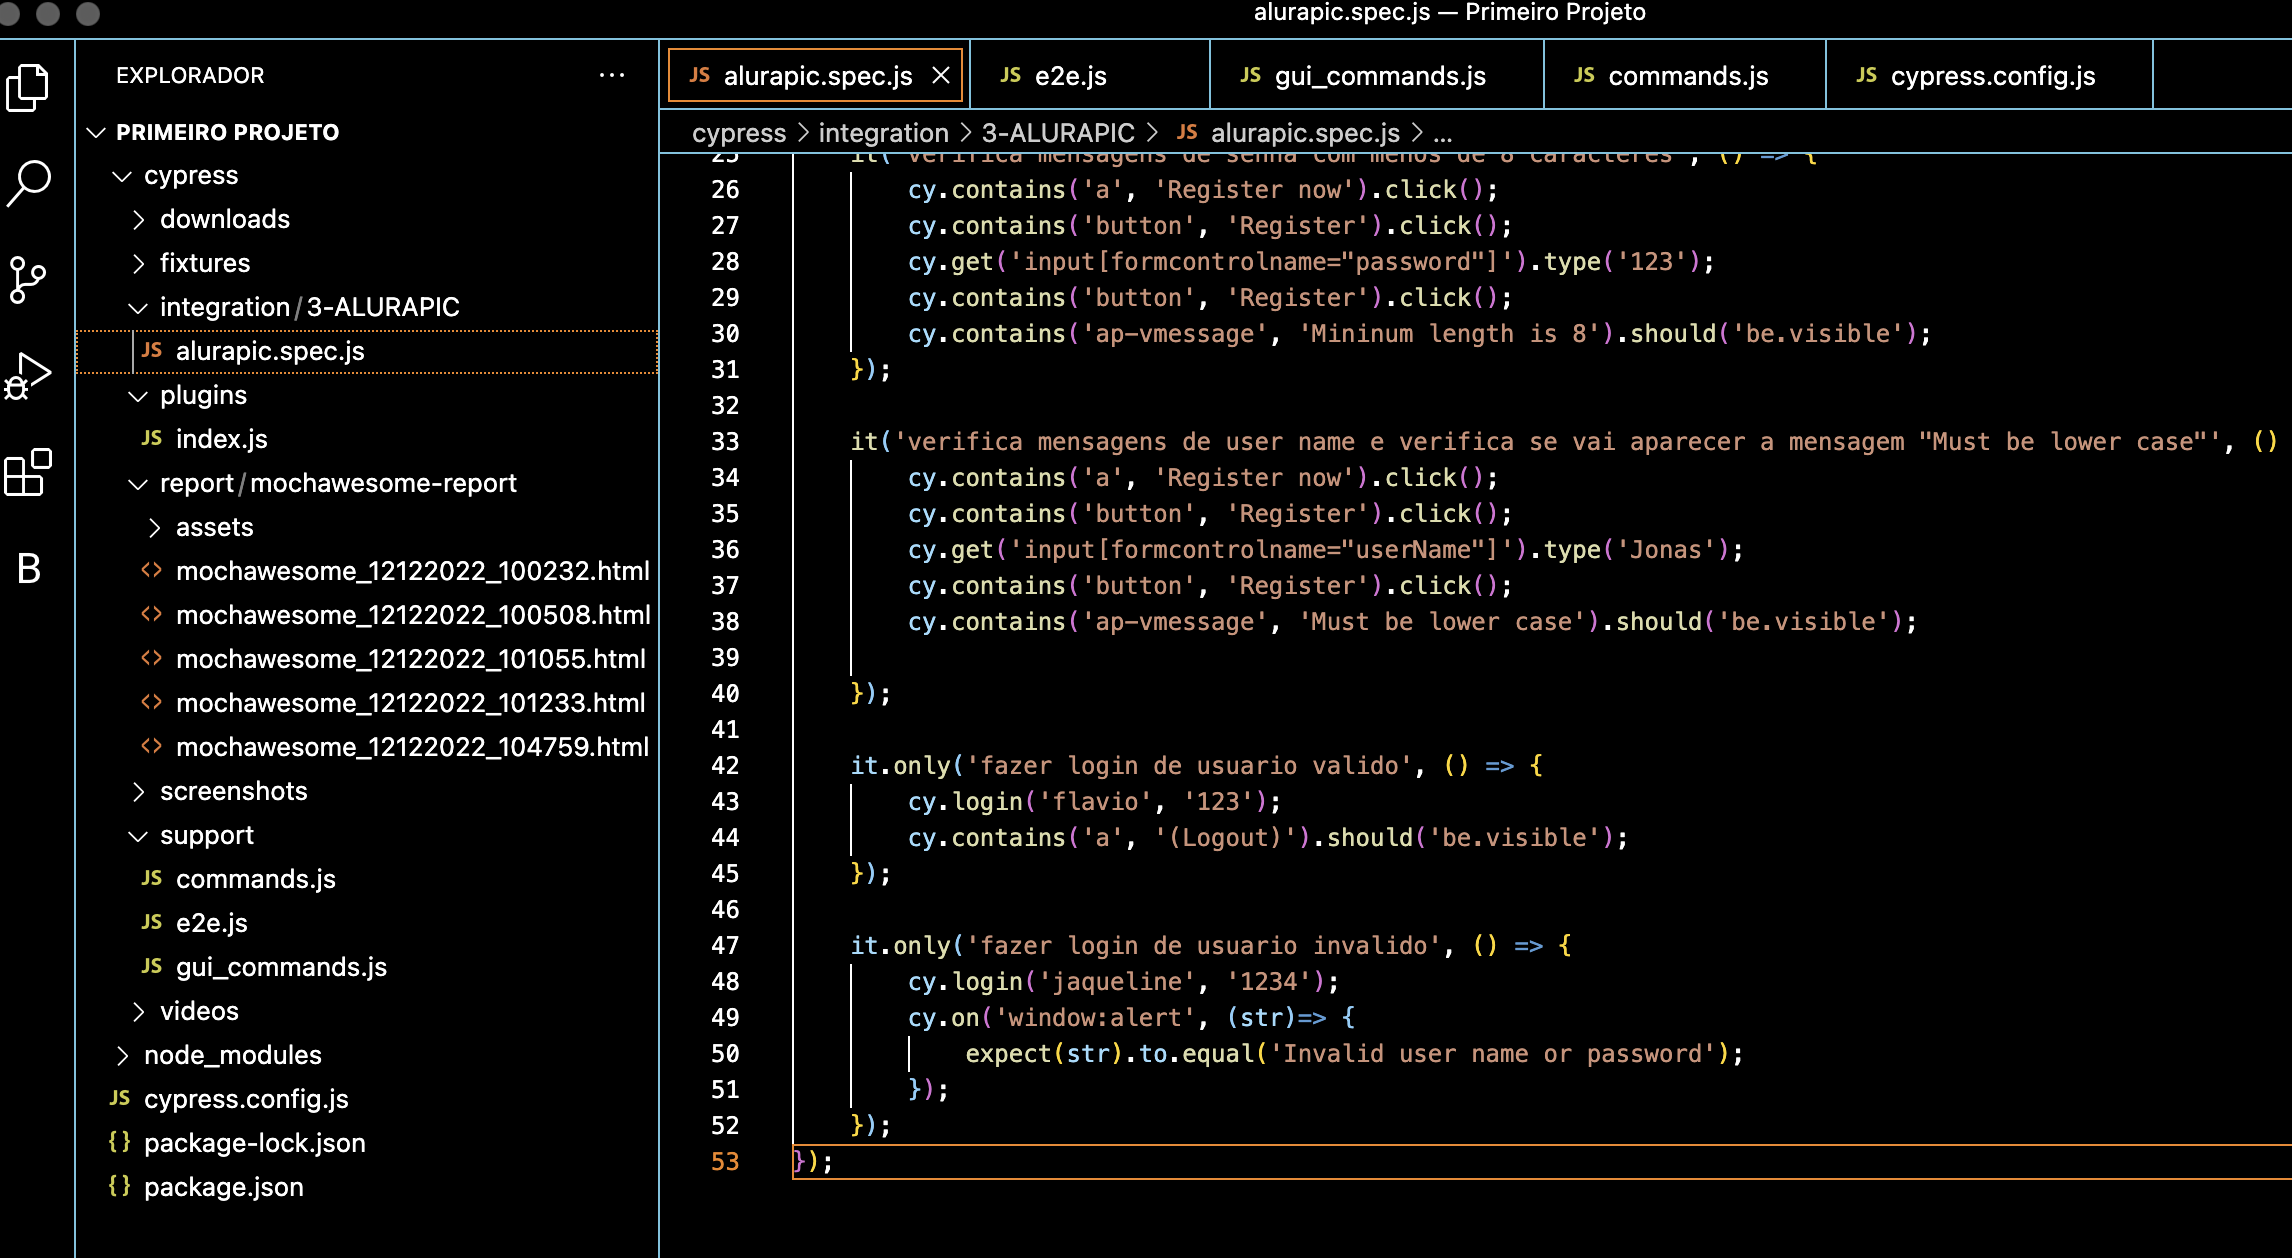The height and width of the screenshot is (1258, 2292).
Task: Click the B icon in activity bar
Action: [x=28, y=569]
